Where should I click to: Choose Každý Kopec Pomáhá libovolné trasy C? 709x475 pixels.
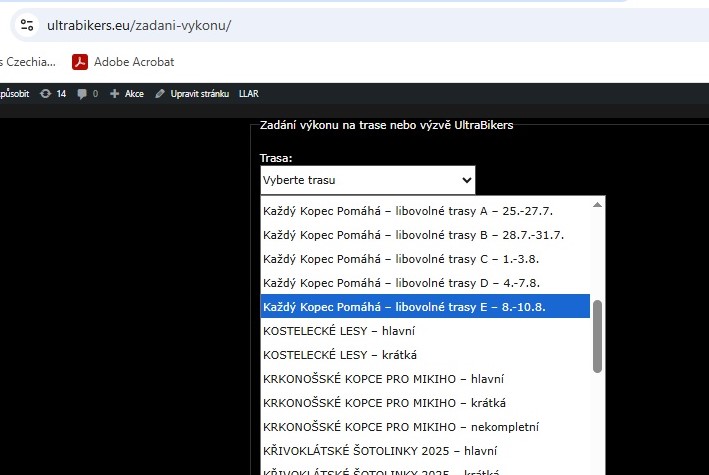click(x=405, y=259)
